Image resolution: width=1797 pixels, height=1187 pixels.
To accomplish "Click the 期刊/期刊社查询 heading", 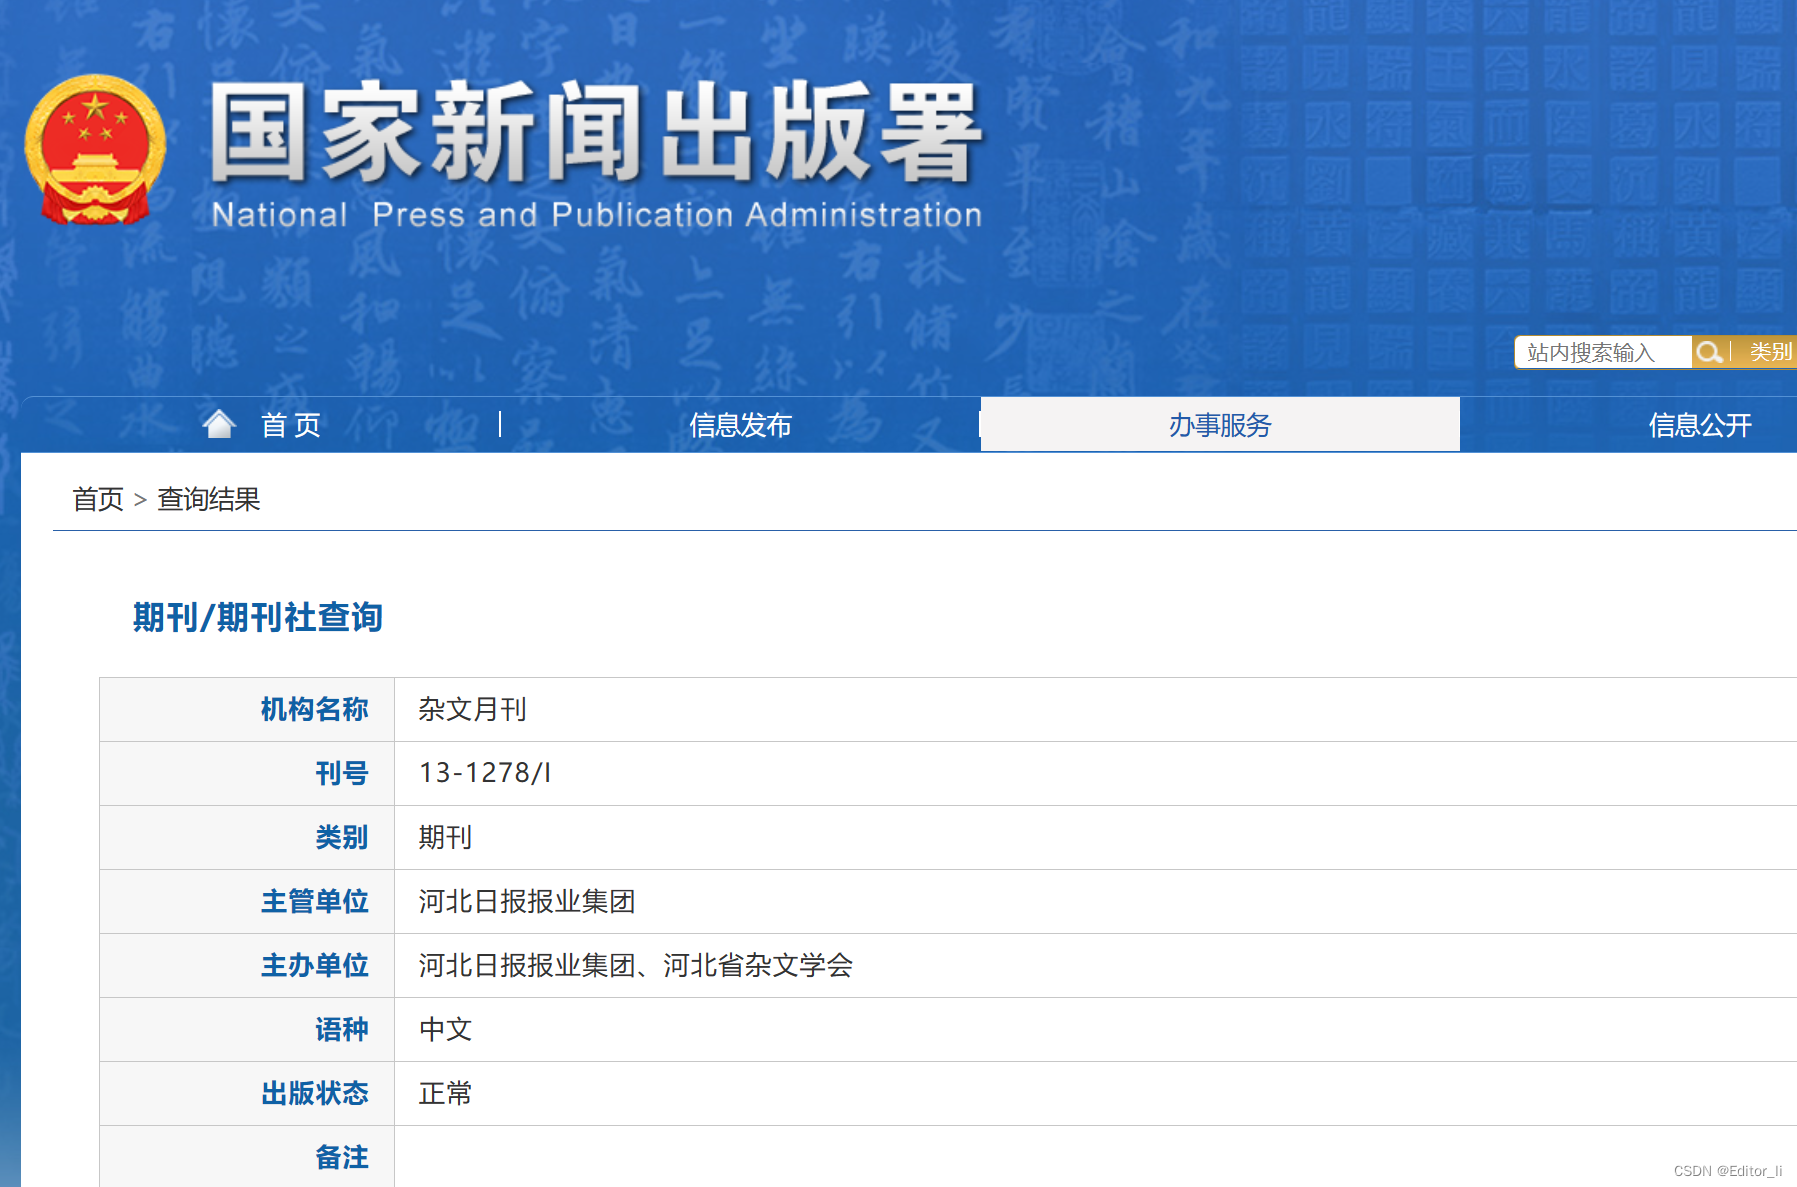I will (258, 617).
